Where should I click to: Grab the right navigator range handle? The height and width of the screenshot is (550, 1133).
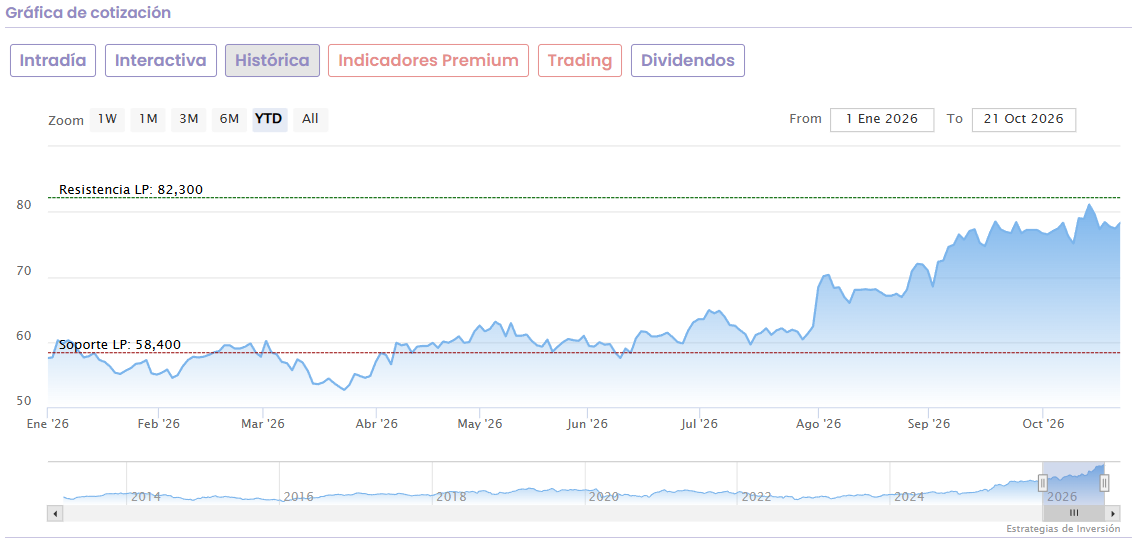(1104, 483)
